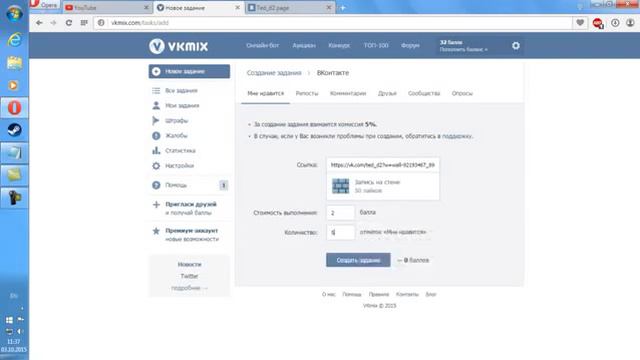640x360 pixels.
Task: Select the Мне нравится tab
Action: (x=265, y=93)
